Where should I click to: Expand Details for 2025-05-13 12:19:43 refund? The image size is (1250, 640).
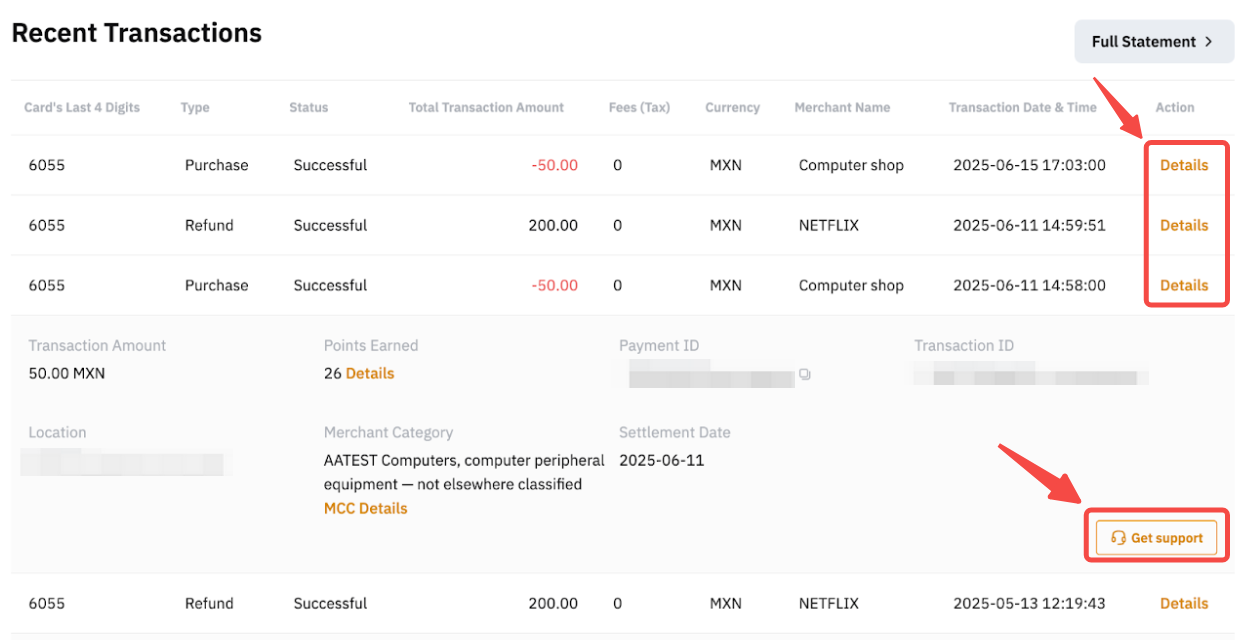(x=1184, y=603)
